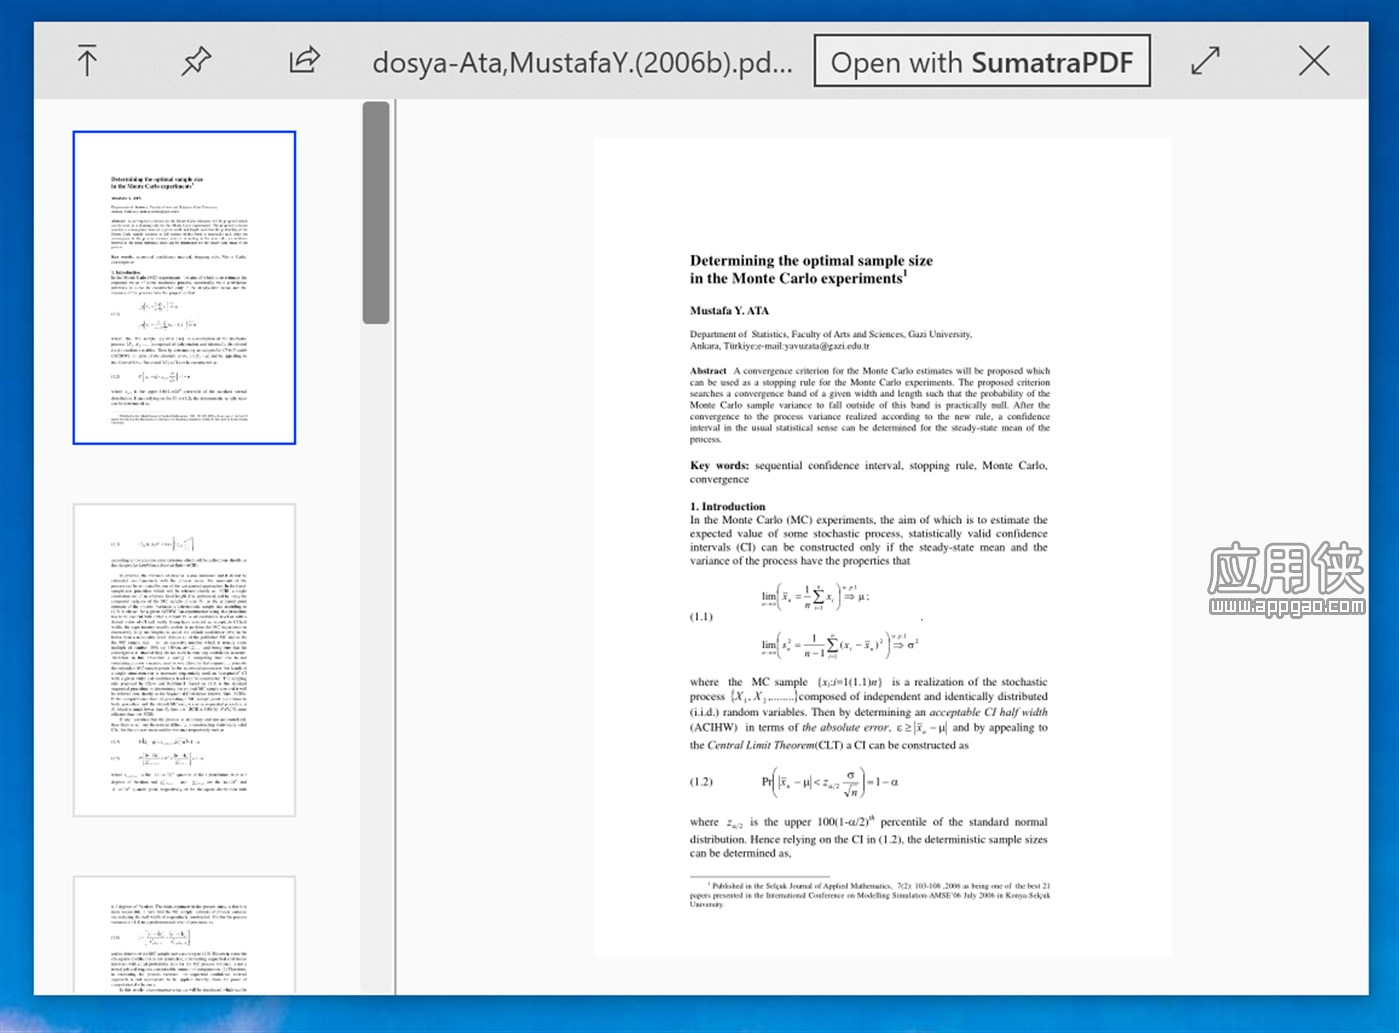Open the share icon
This screenshot has width=1399, height=1033.
[x=304, y=60]
